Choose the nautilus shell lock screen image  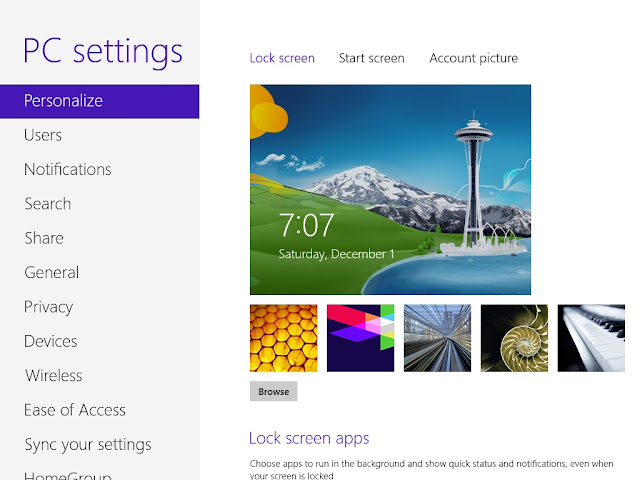[x=514, y=338]
